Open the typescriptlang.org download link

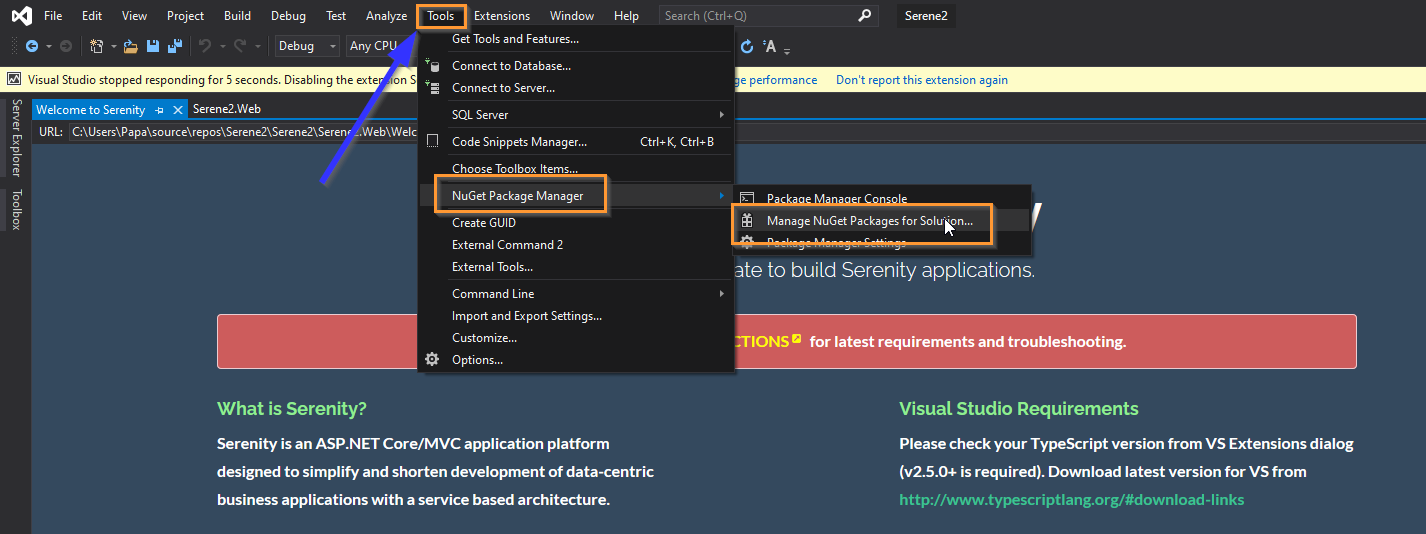click(1072, 500)
